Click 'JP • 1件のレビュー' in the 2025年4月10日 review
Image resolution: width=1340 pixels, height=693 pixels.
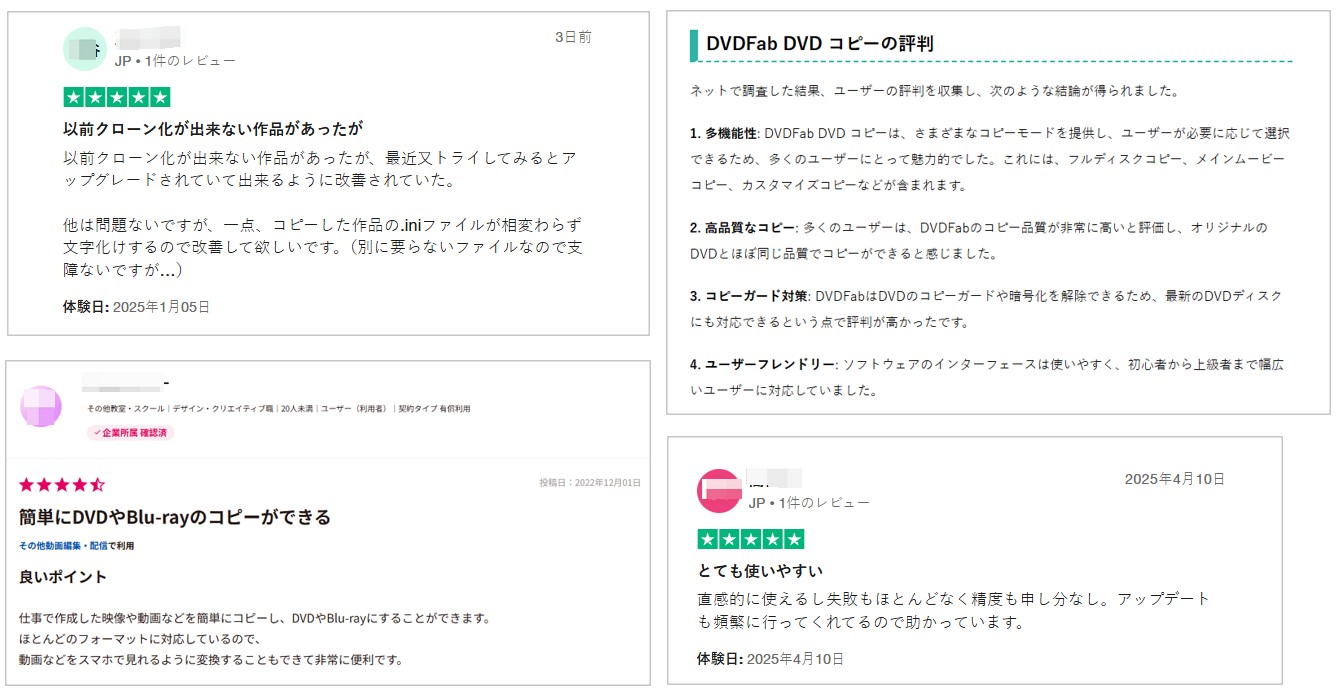(x=809, y=503)
